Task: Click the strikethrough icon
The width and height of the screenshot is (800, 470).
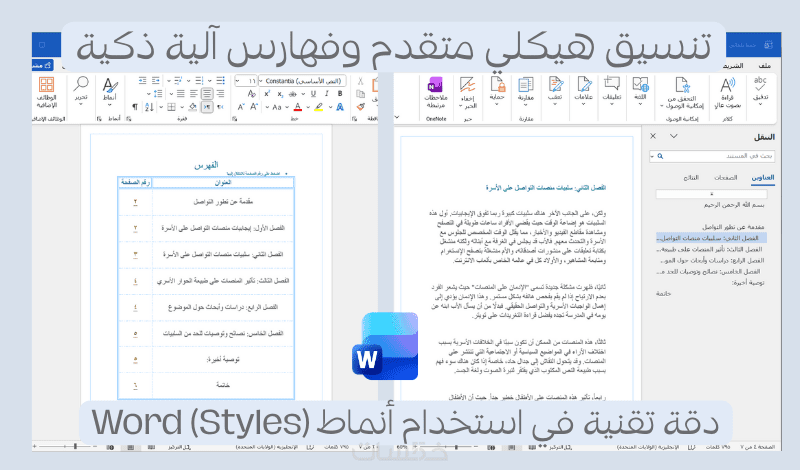Action: point(293,94)
